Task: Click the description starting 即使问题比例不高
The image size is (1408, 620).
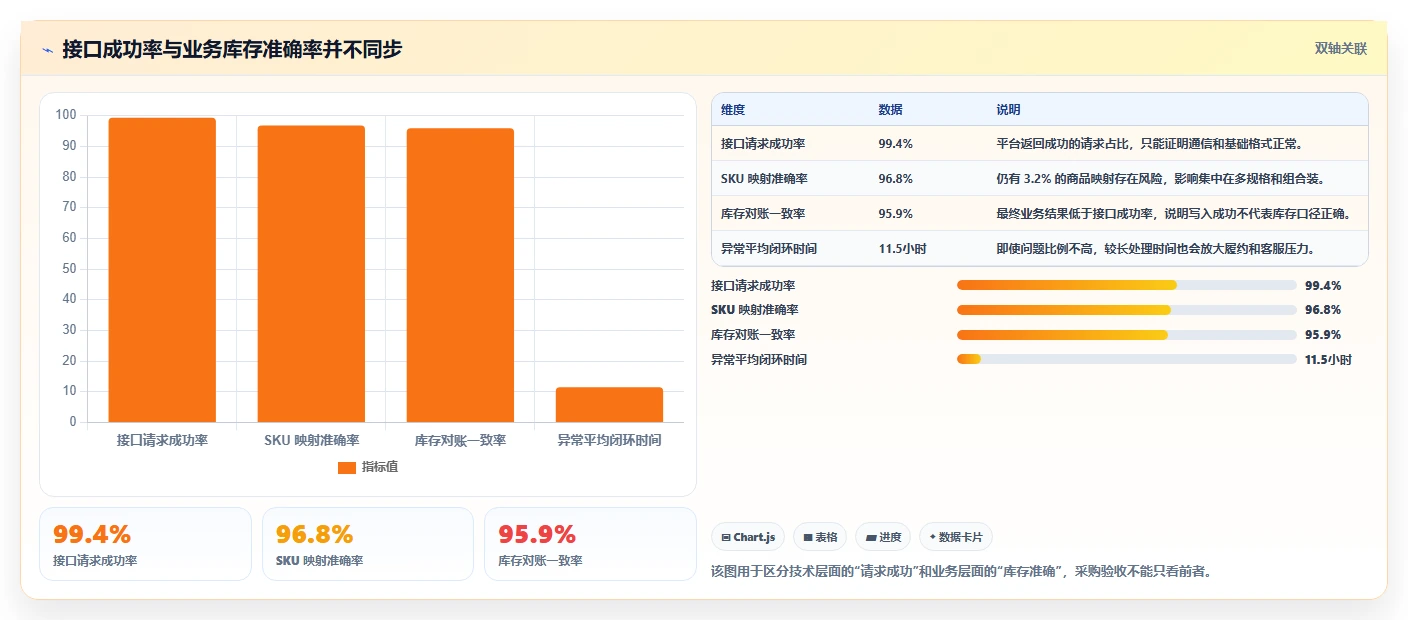Action: pos(1155,249)
